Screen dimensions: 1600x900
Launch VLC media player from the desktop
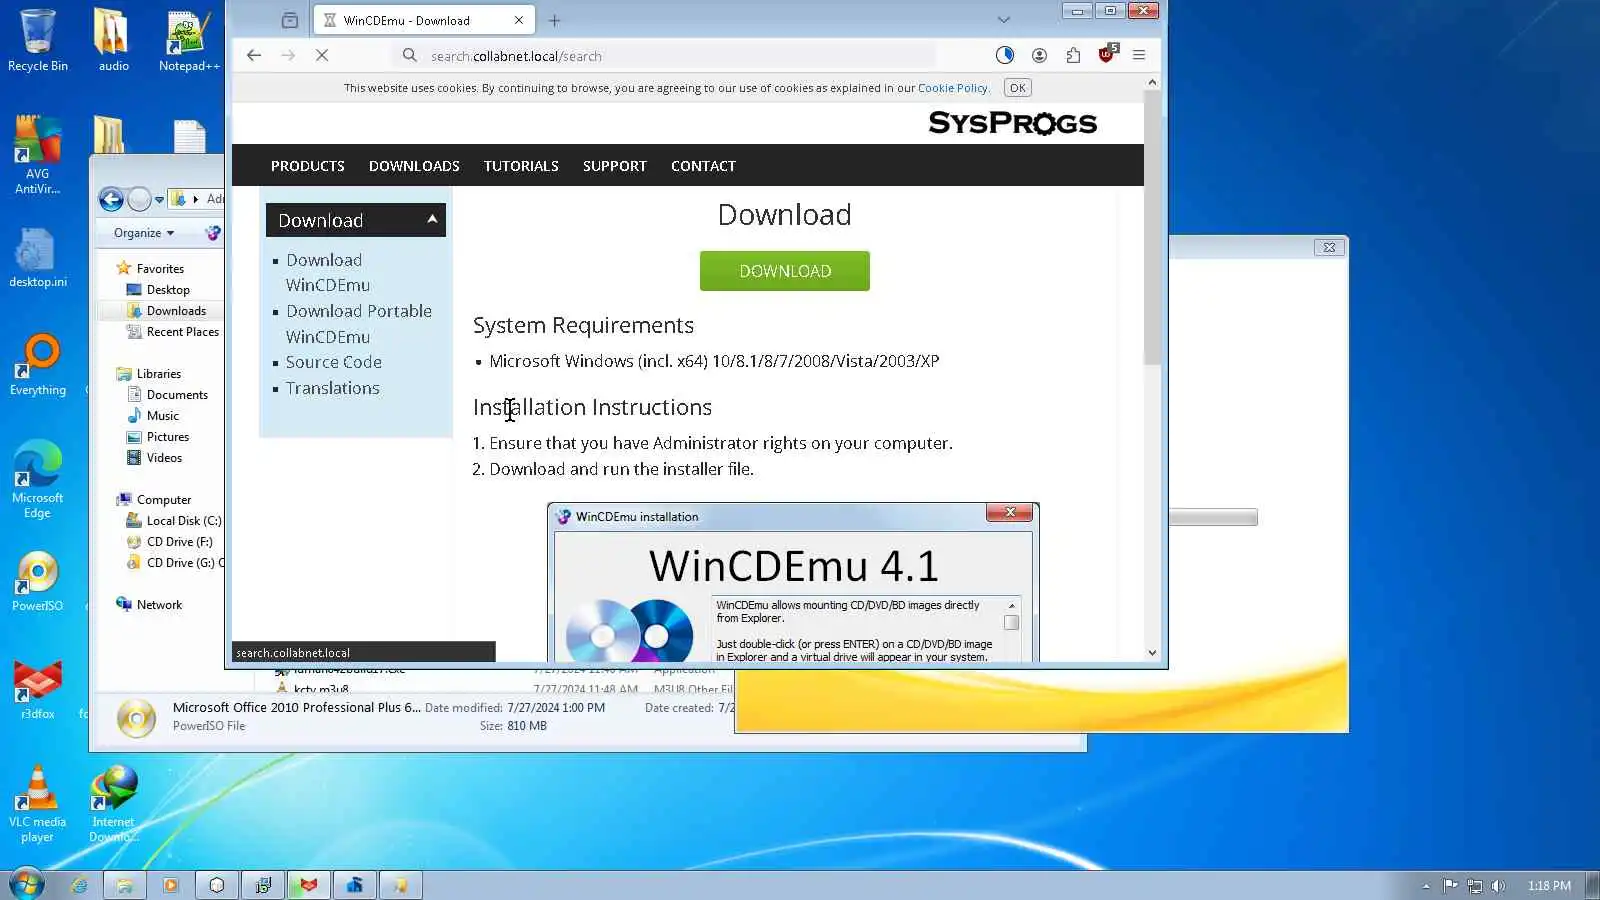(x=38, y=804)
